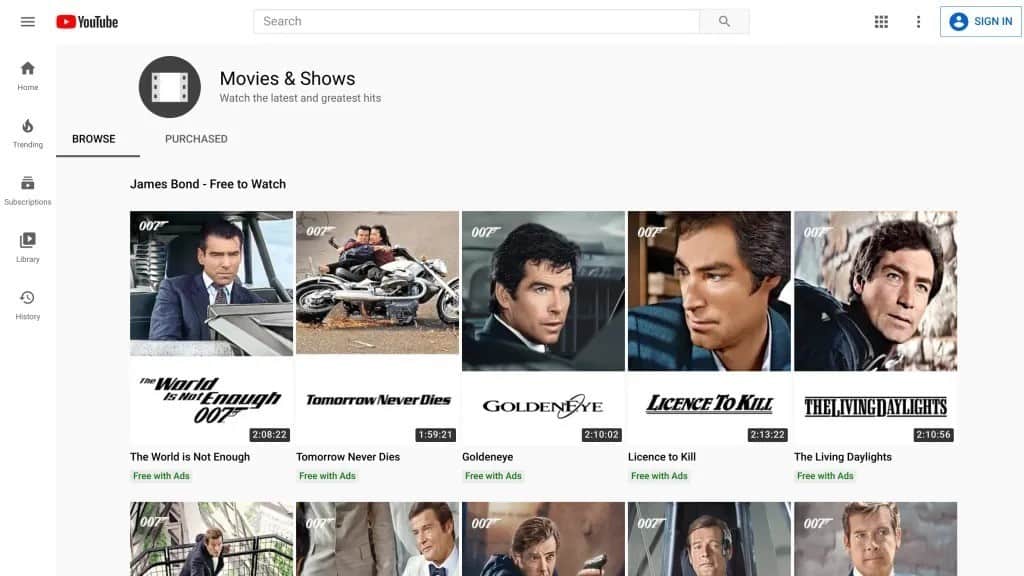The image size is (1024, 576).
Task: Focus the Search input field
Action: pyautogui.click(x=476, y=22)
